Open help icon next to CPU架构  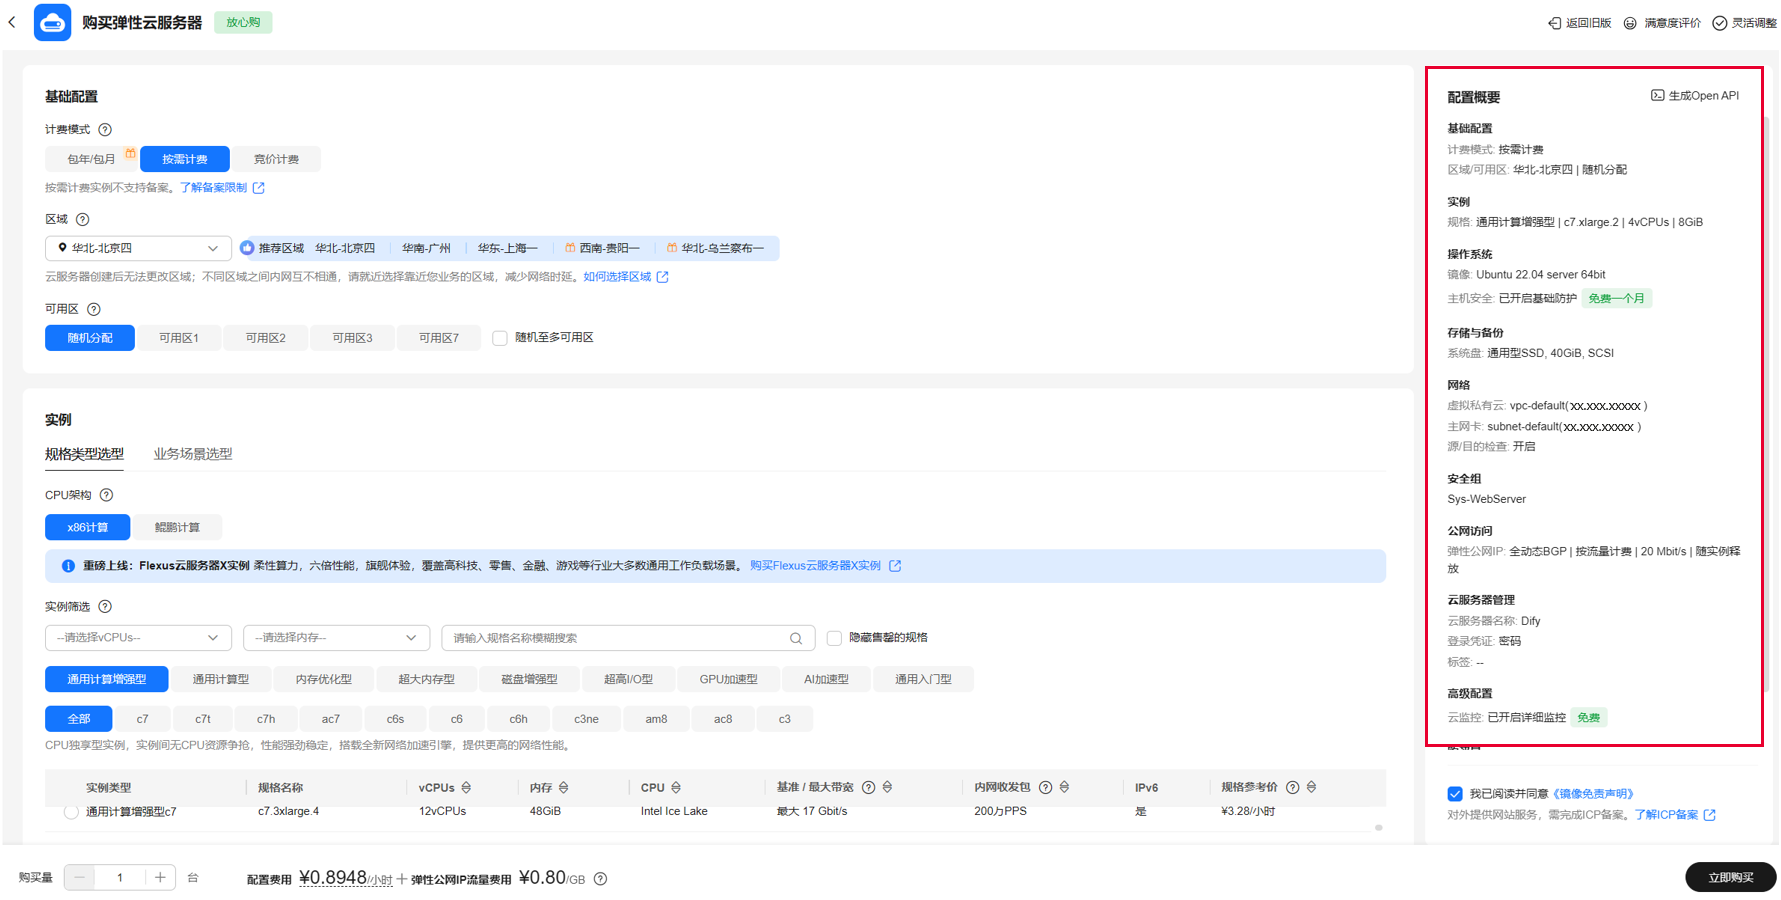click(x=106, y=495)
